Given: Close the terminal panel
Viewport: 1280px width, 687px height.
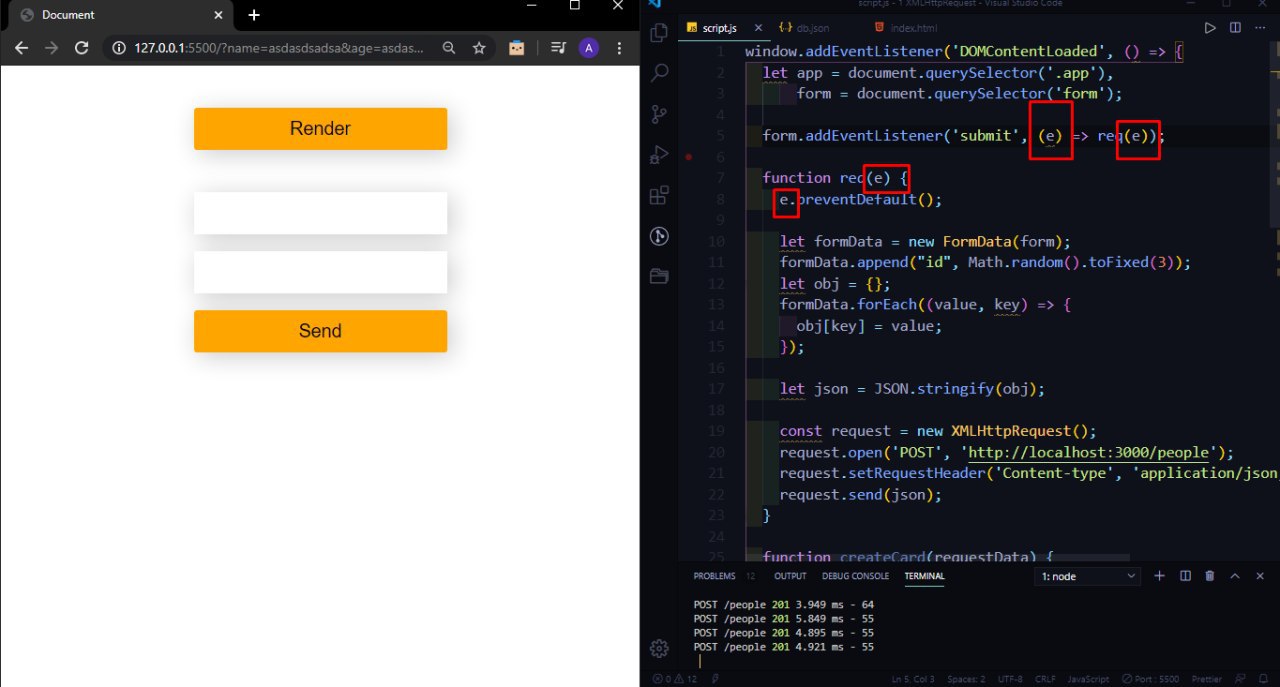Looking at the screenshot, I should coord(1260,576).
